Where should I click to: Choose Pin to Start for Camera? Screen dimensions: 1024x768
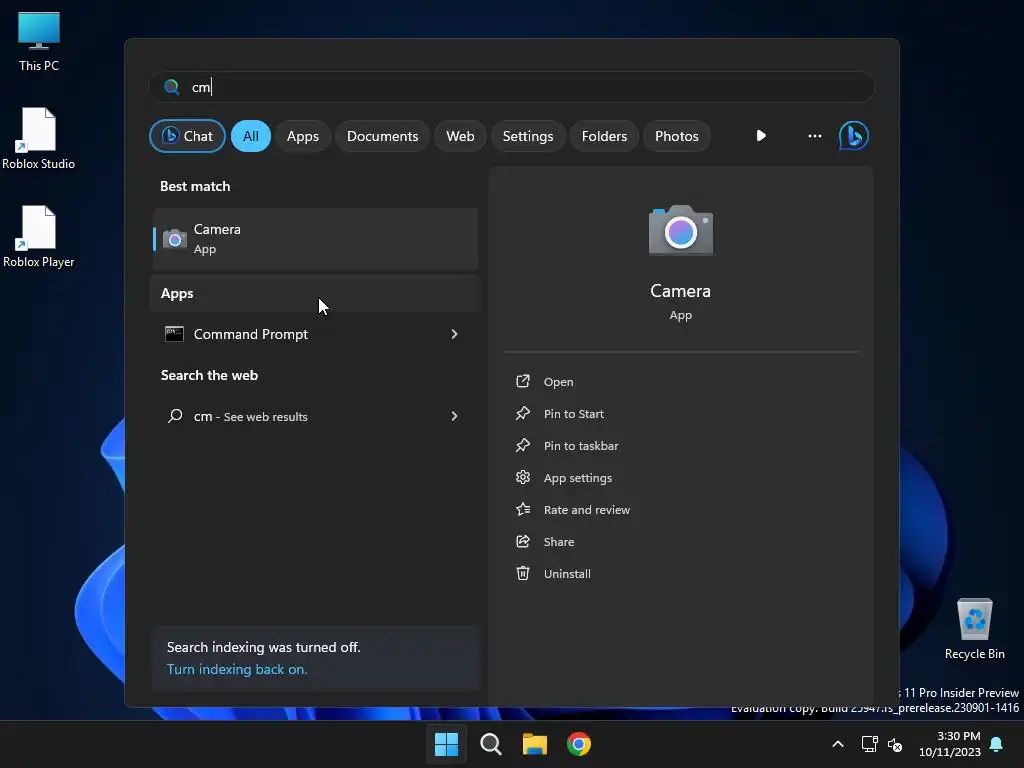pos(573,413)
